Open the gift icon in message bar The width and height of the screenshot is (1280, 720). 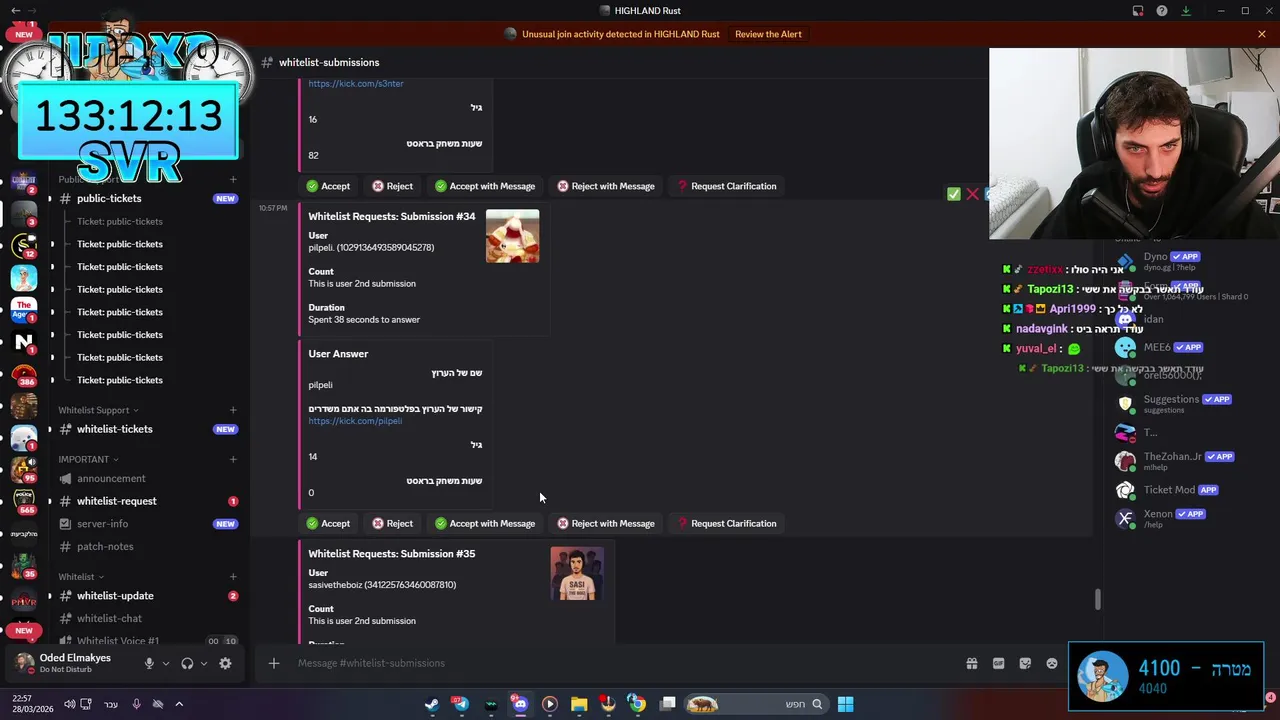click(x=971, y=663)
